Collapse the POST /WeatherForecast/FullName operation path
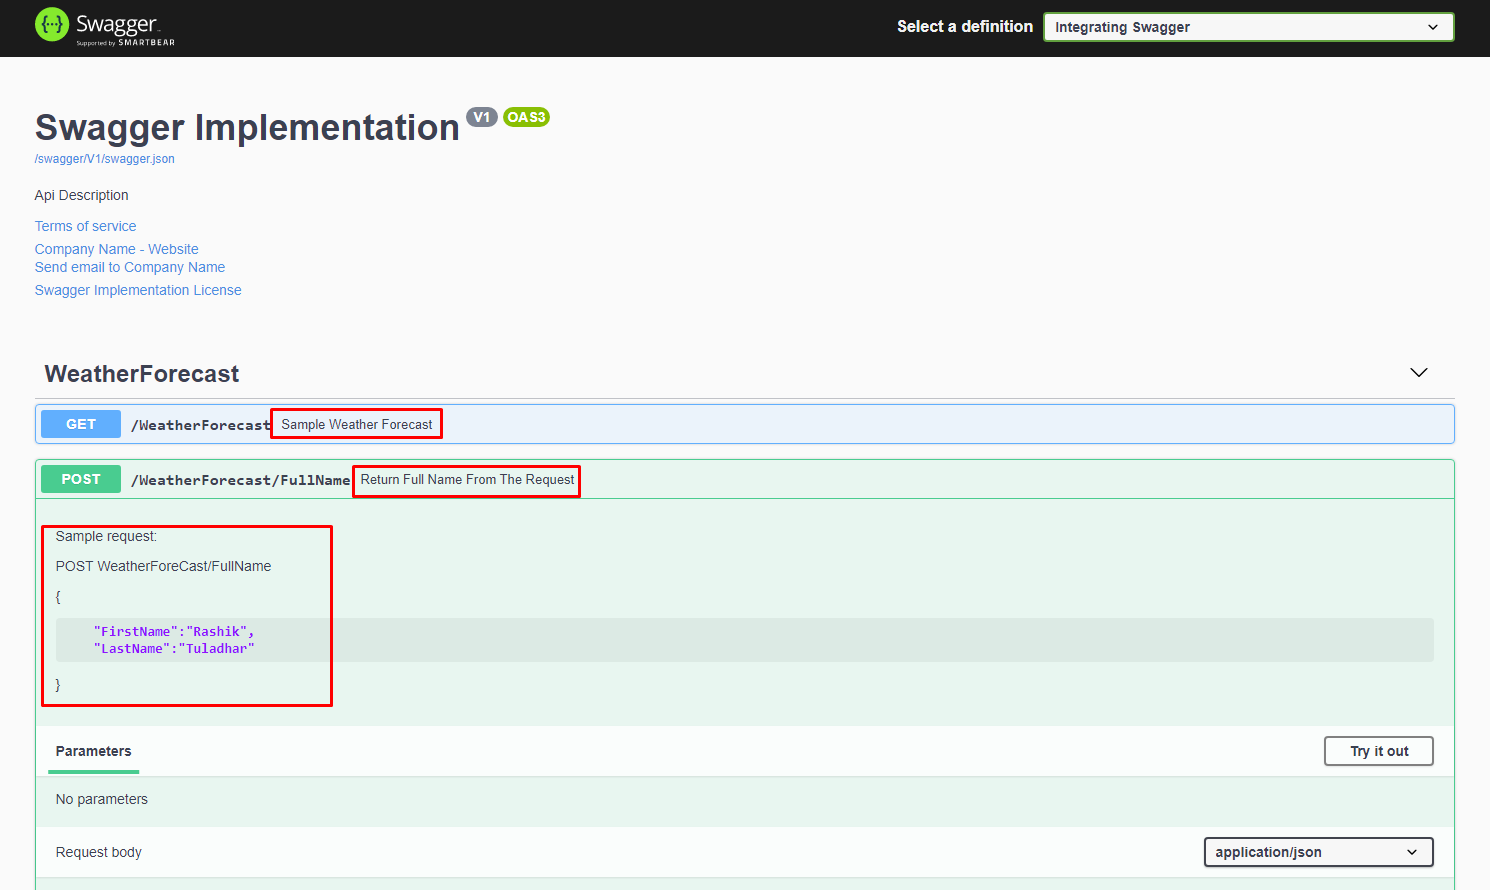Screen dimensions: 1490x890 click(x=240, y=480)
